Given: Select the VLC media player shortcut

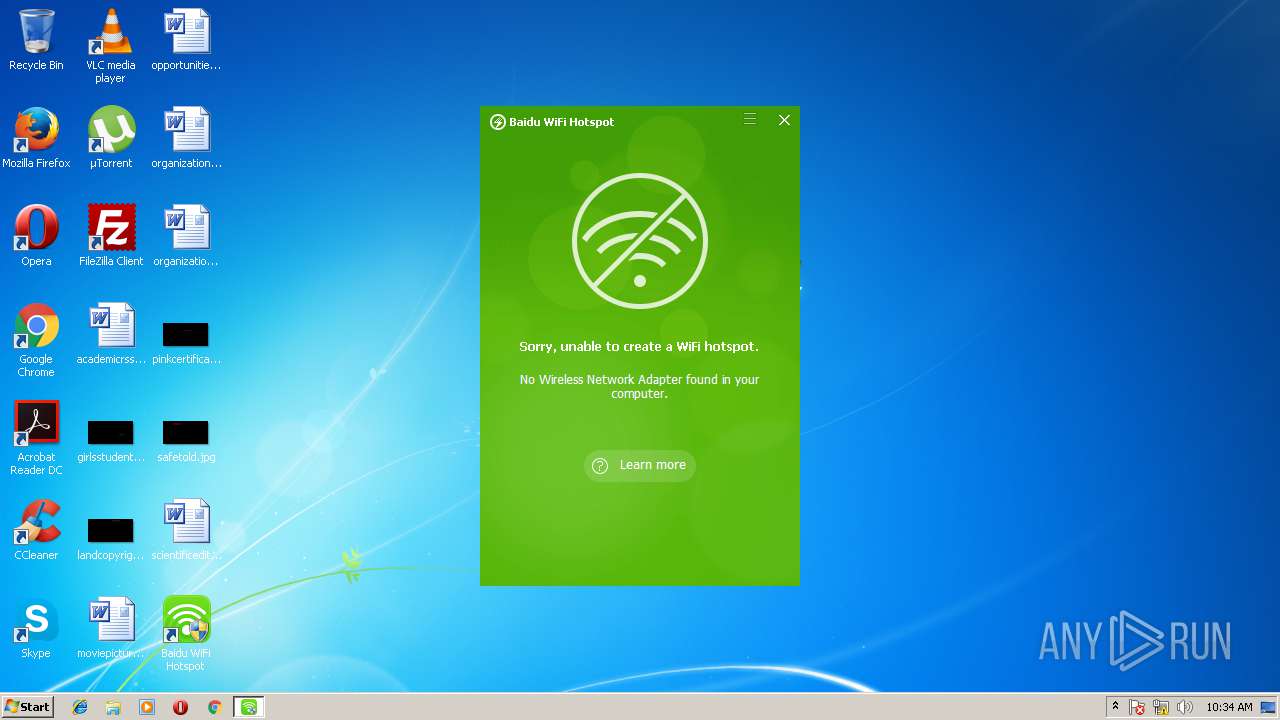Looking at the screenshot, I should [110, 46].
